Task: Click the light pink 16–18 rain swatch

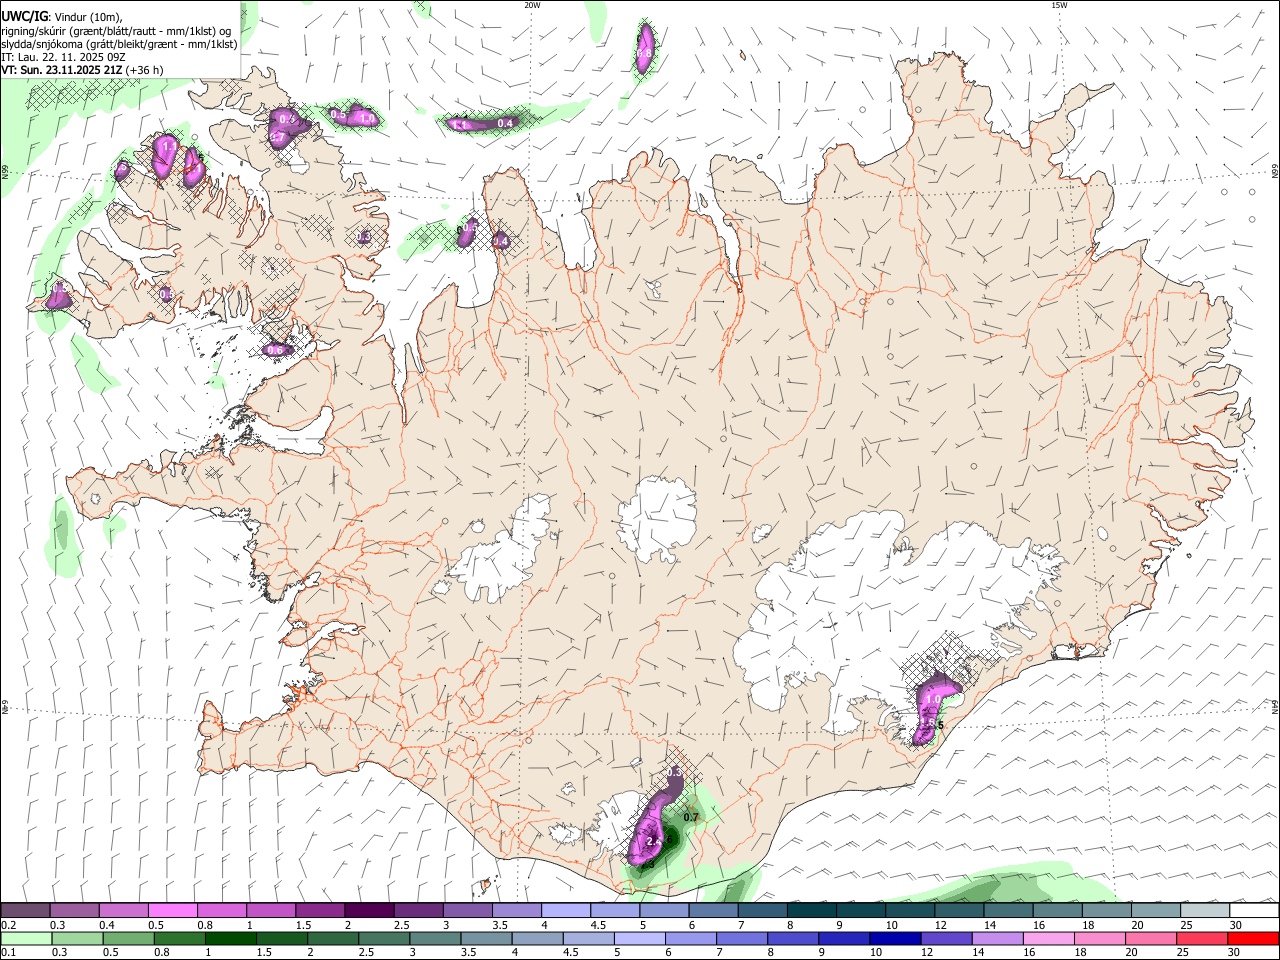Action: 1048,938
